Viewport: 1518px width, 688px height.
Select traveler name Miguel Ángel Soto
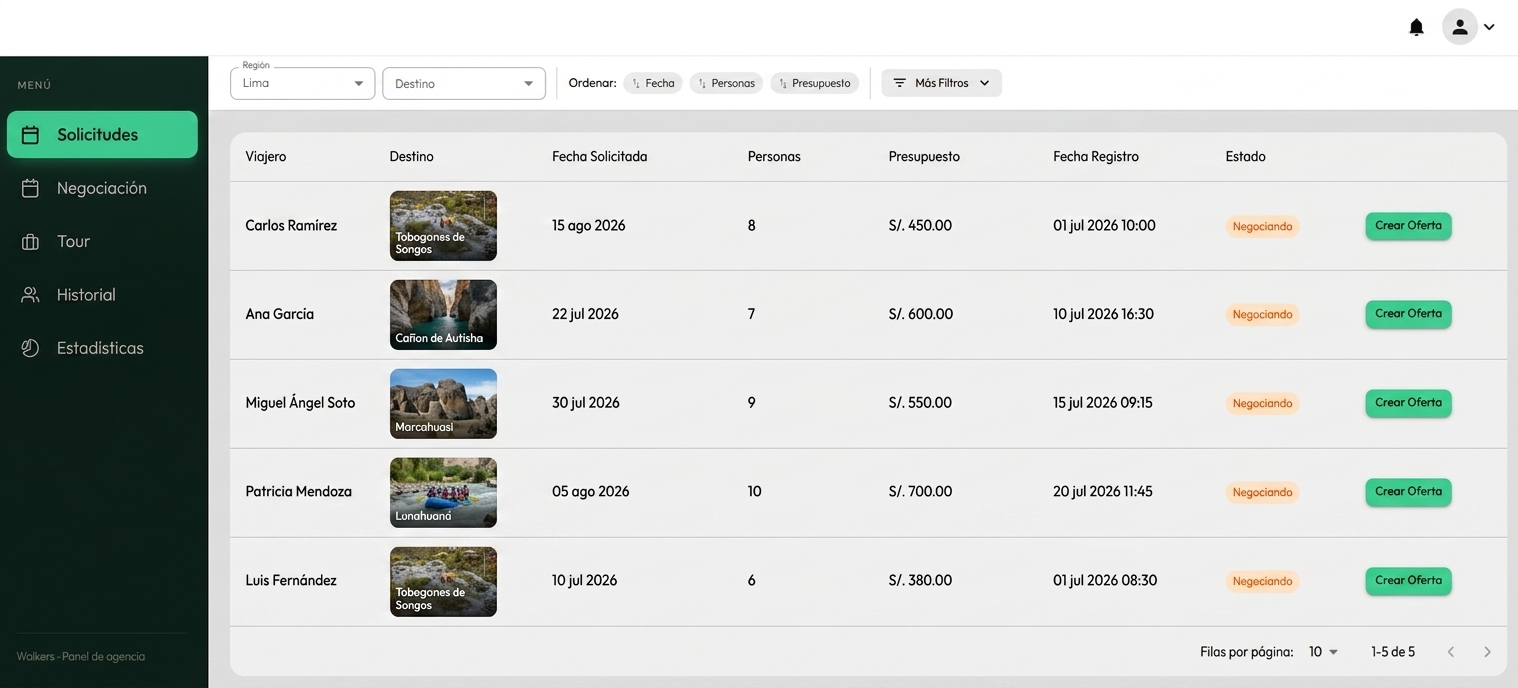click(x=300, y=403)
